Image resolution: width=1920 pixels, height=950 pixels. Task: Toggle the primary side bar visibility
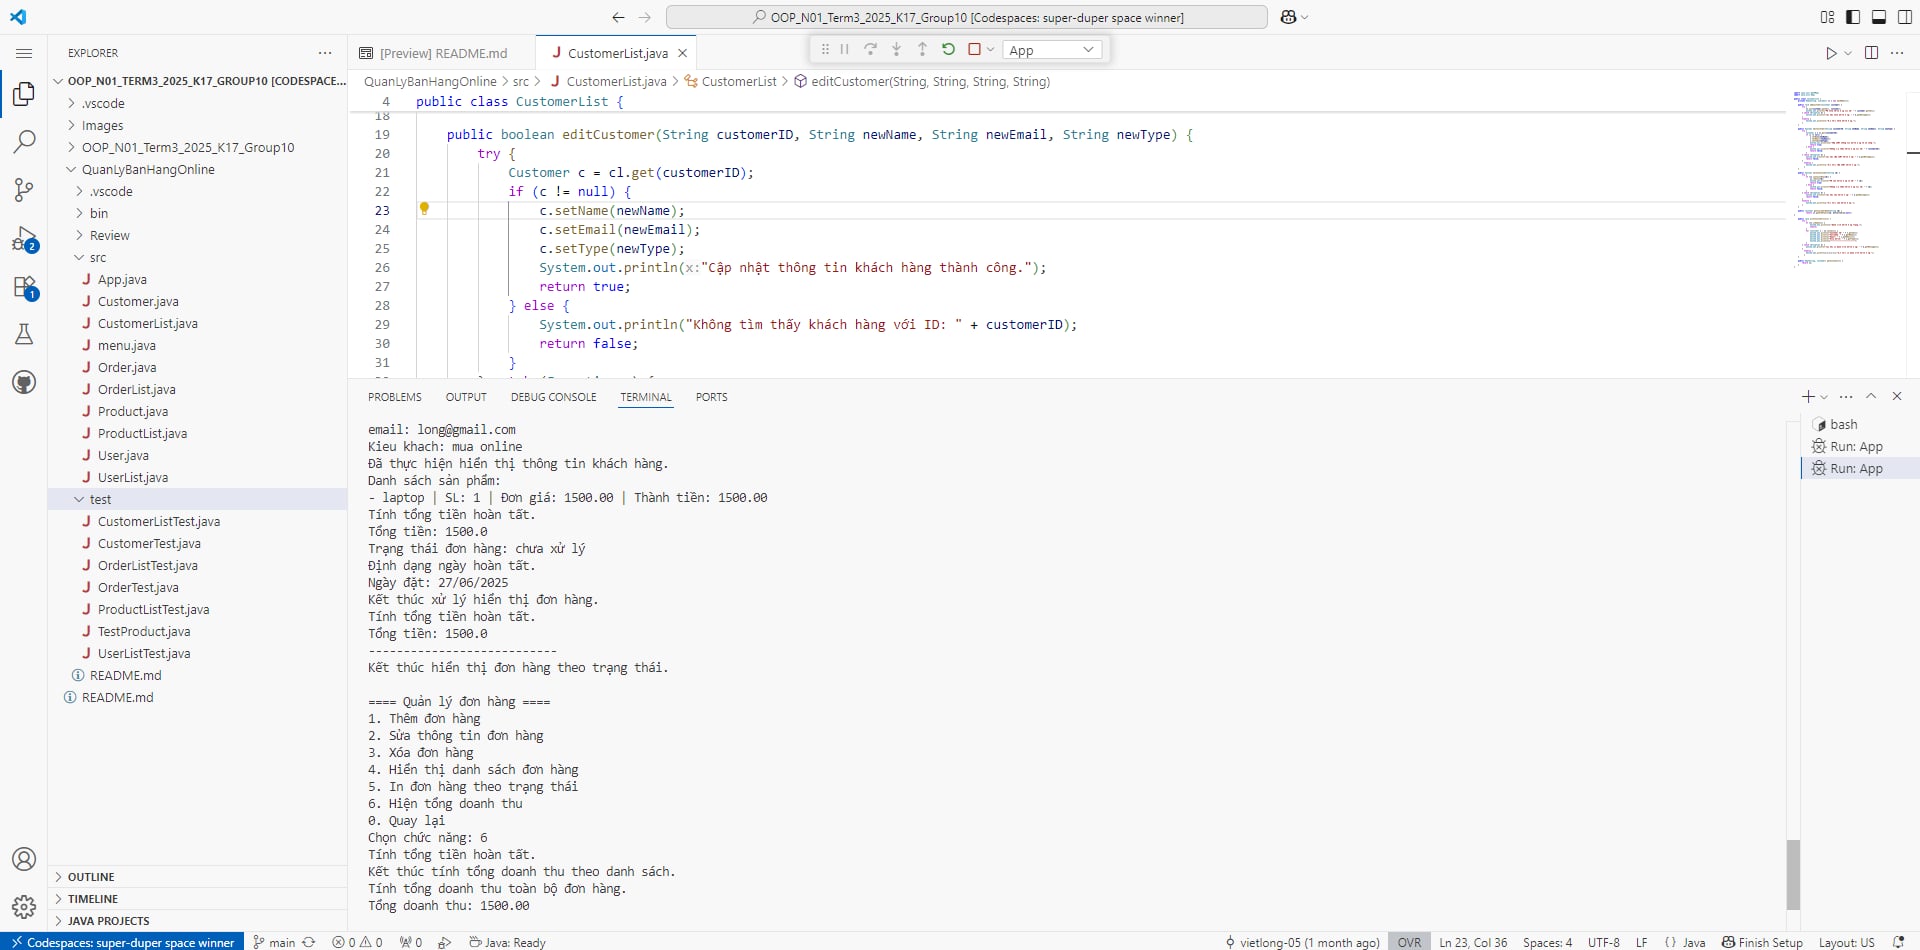pos(1853,17)
